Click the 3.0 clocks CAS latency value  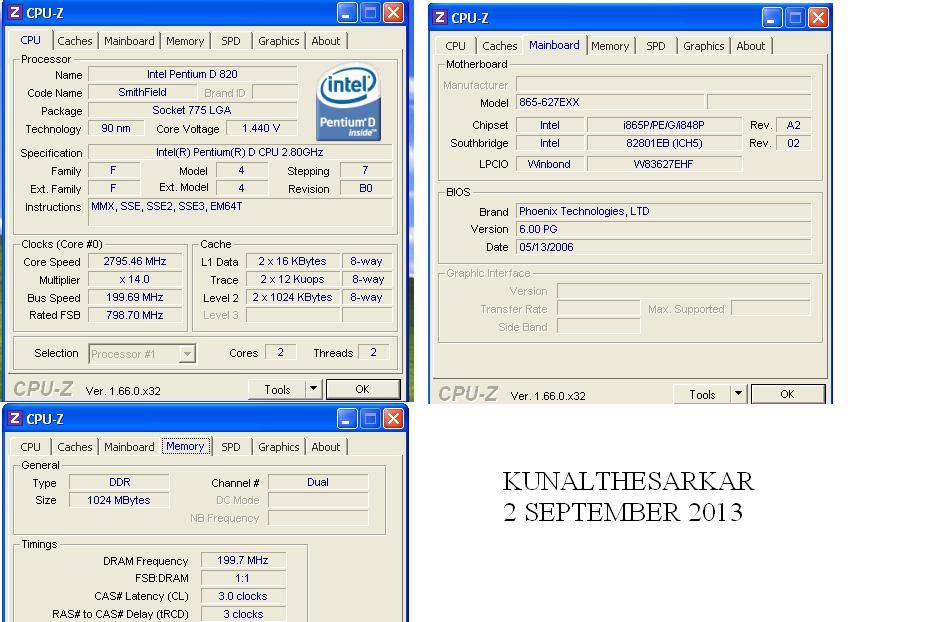243,596
